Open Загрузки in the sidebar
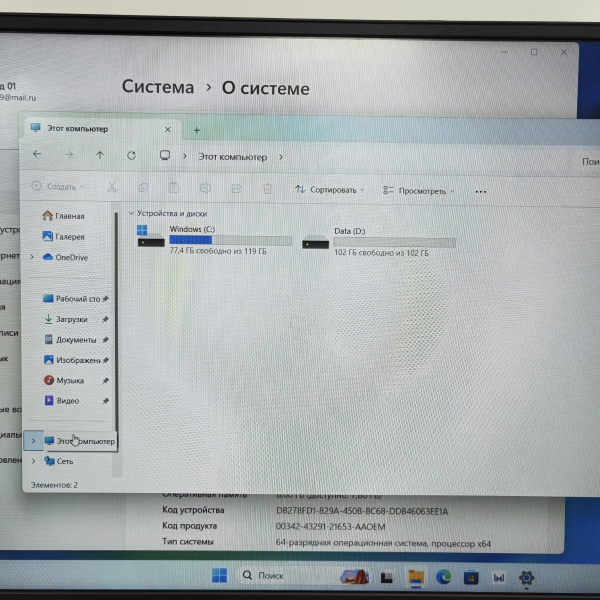 tap(66, 319)
